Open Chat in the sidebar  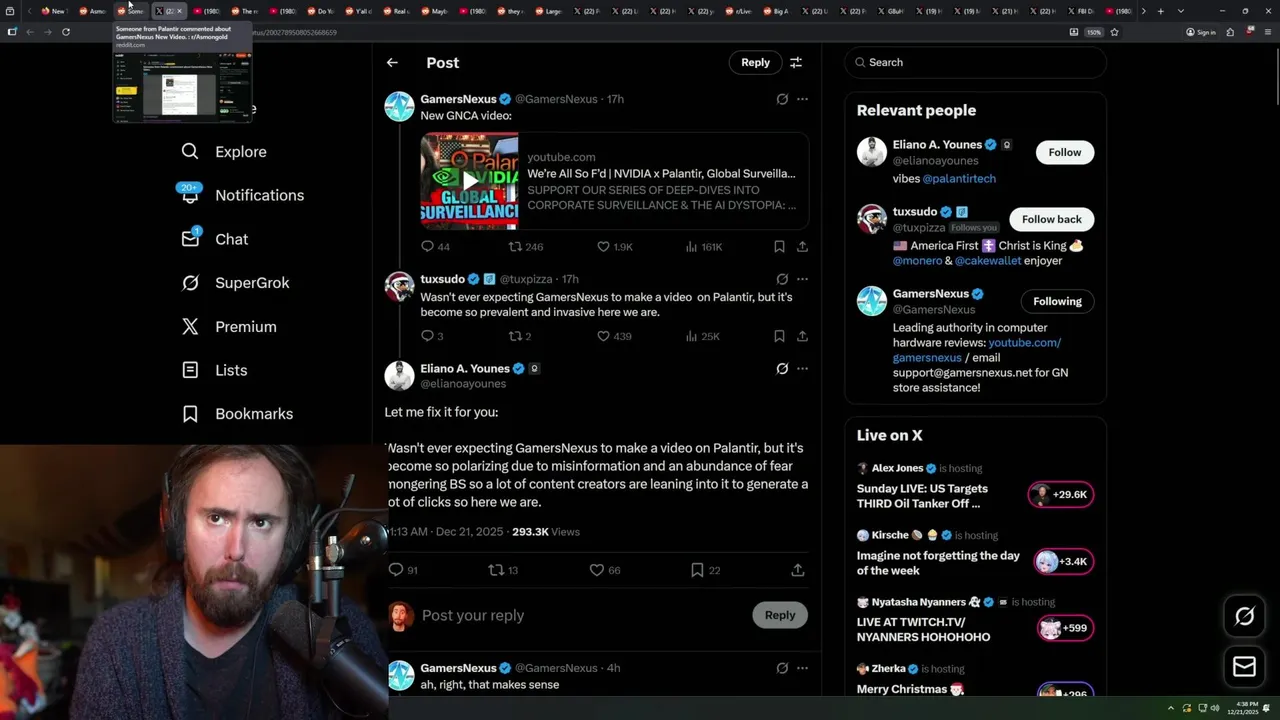click(214, 239)
